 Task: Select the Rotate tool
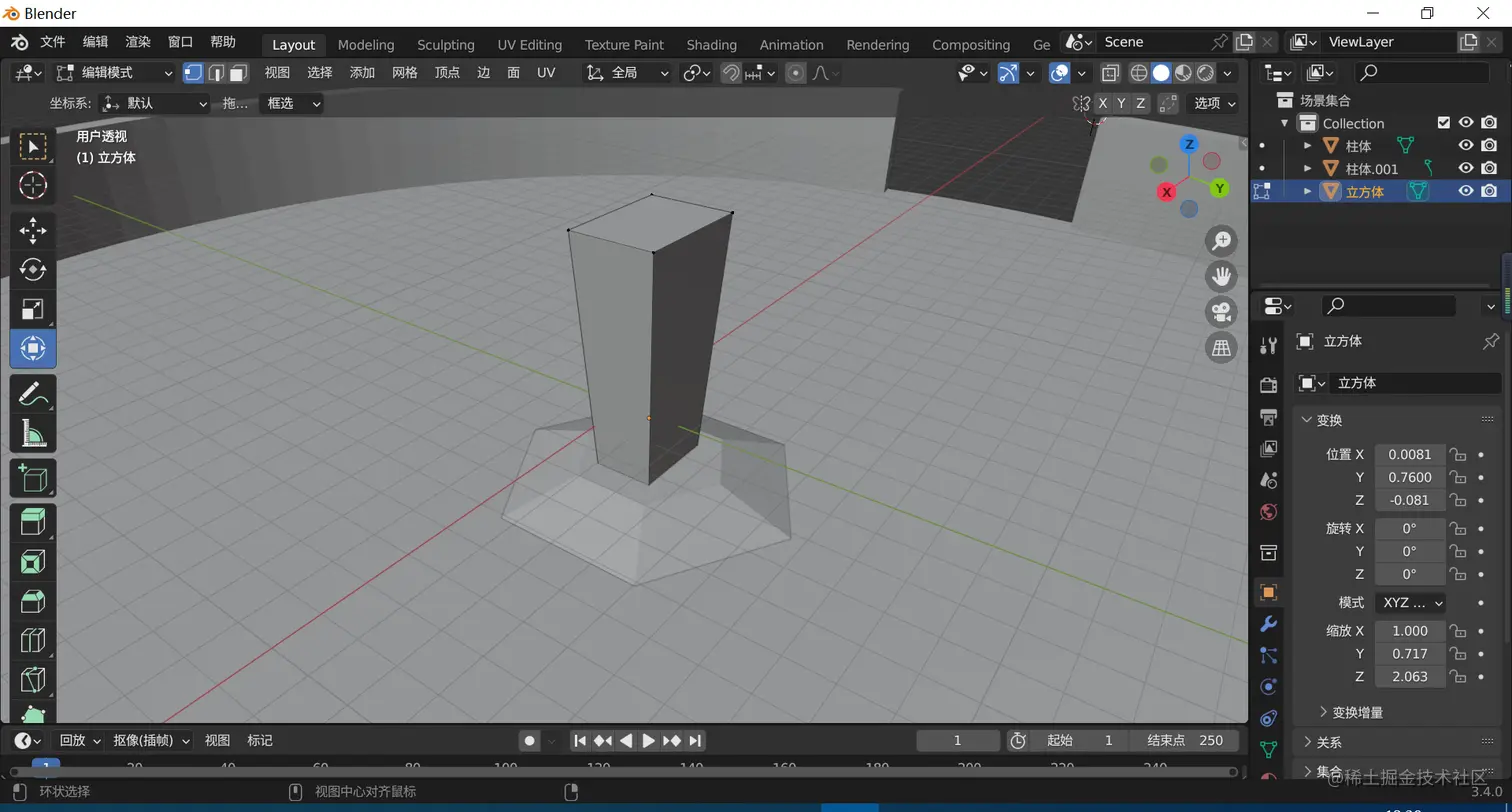[x=33, y=270]
